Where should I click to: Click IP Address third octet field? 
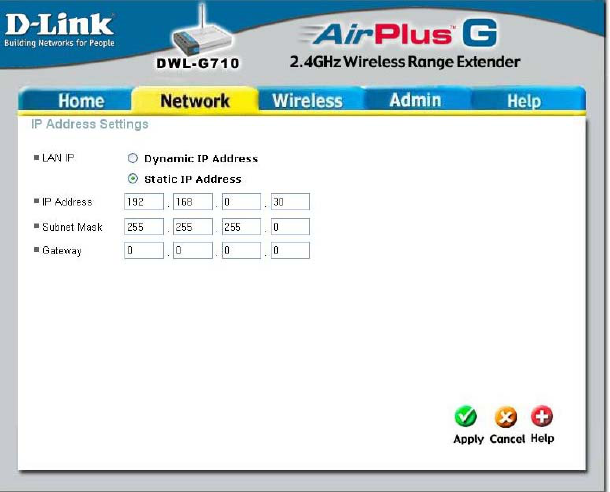(242, 201)
